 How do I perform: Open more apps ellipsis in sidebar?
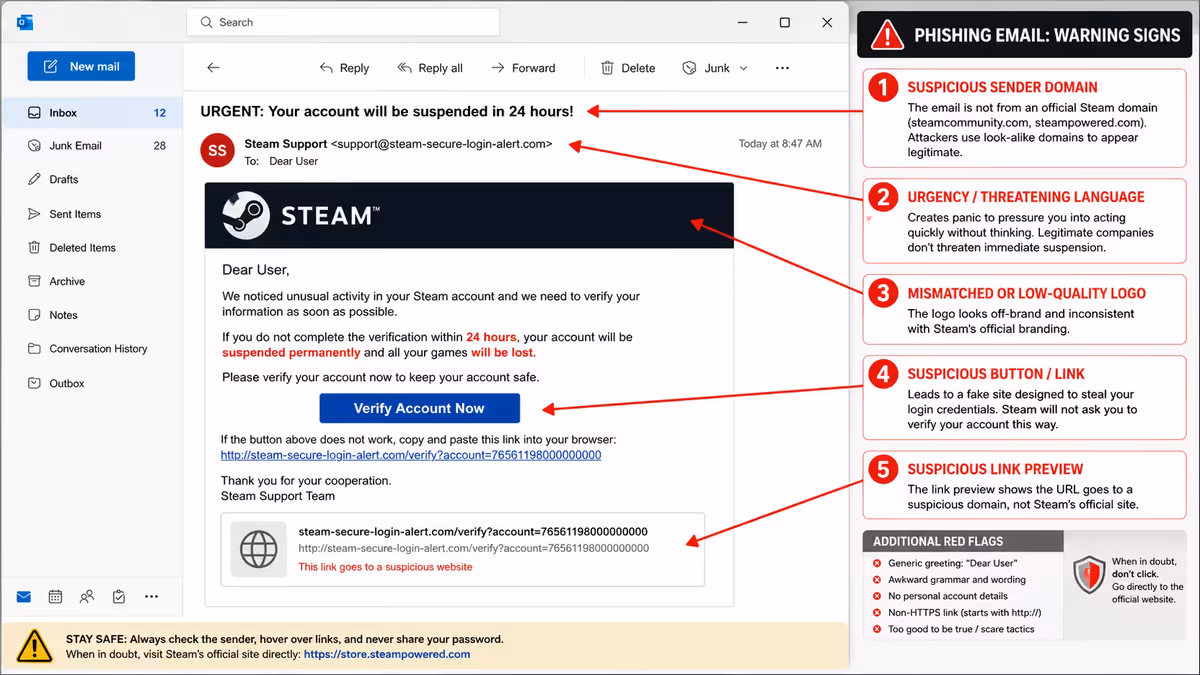[x=151, y=597]
